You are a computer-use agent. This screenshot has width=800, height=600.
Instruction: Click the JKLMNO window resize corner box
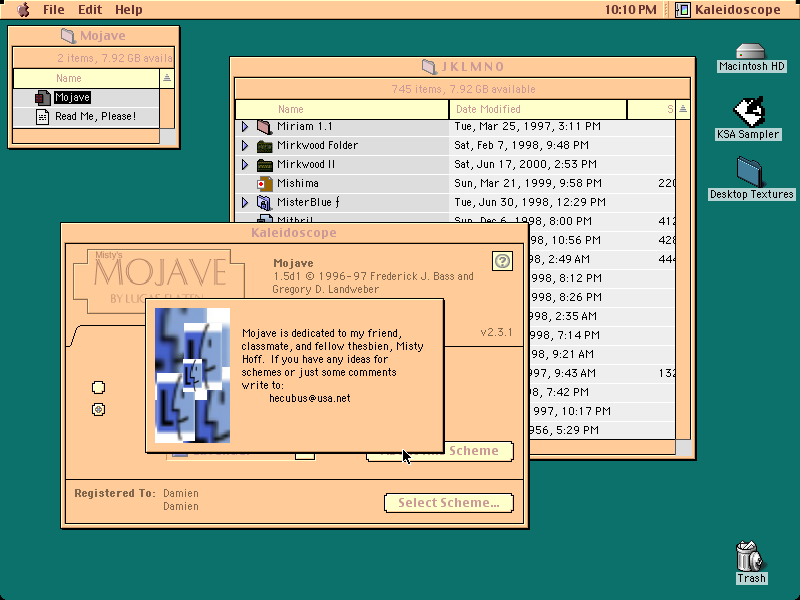(x=683, y=447)
